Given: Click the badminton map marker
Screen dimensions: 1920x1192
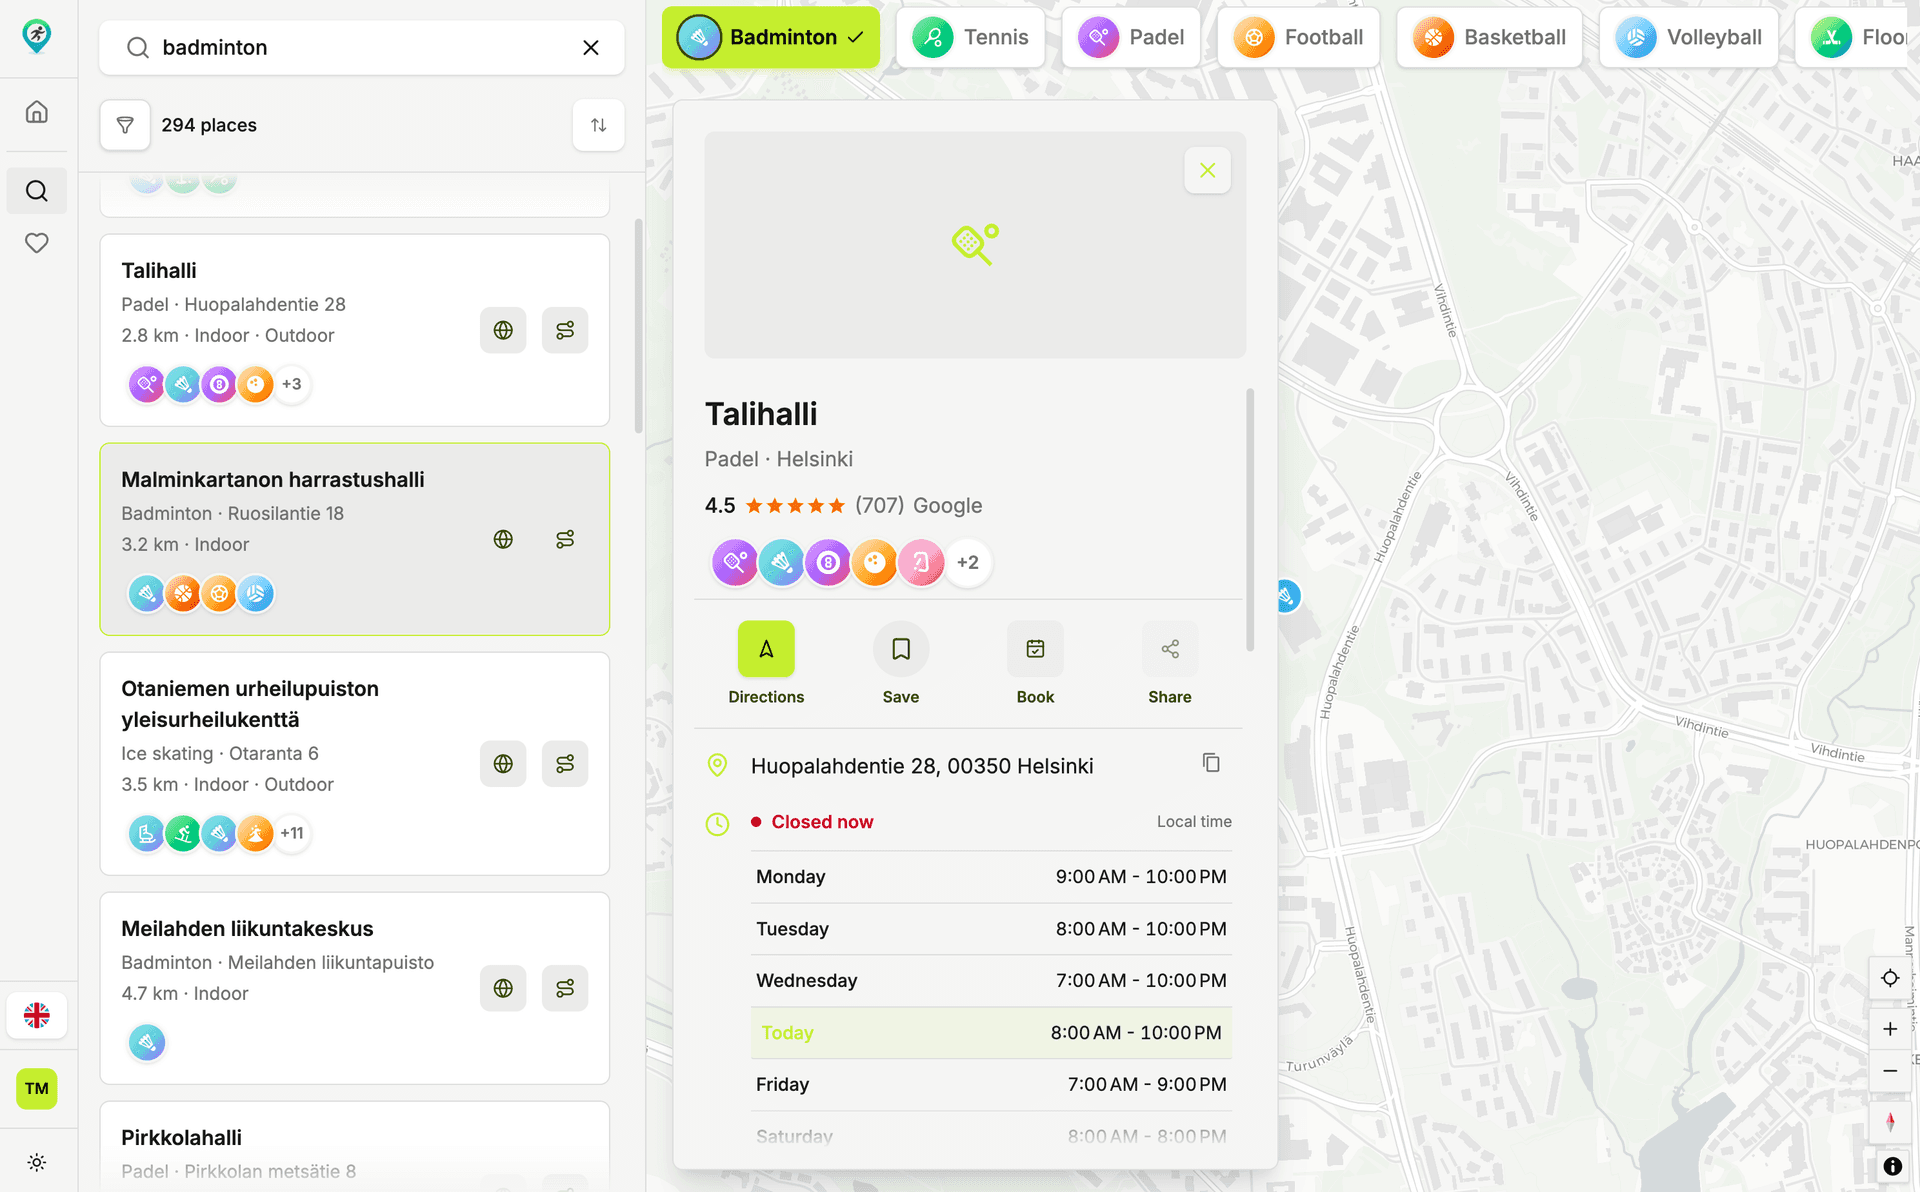Looking at the screenshot, I should click(x=1287, y=596).
